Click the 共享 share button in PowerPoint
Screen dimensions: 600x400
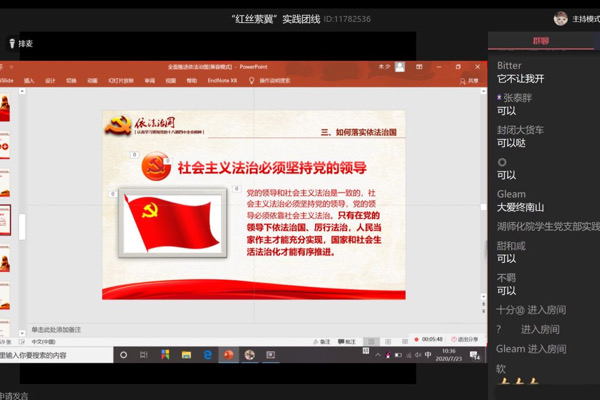point(471,81)
